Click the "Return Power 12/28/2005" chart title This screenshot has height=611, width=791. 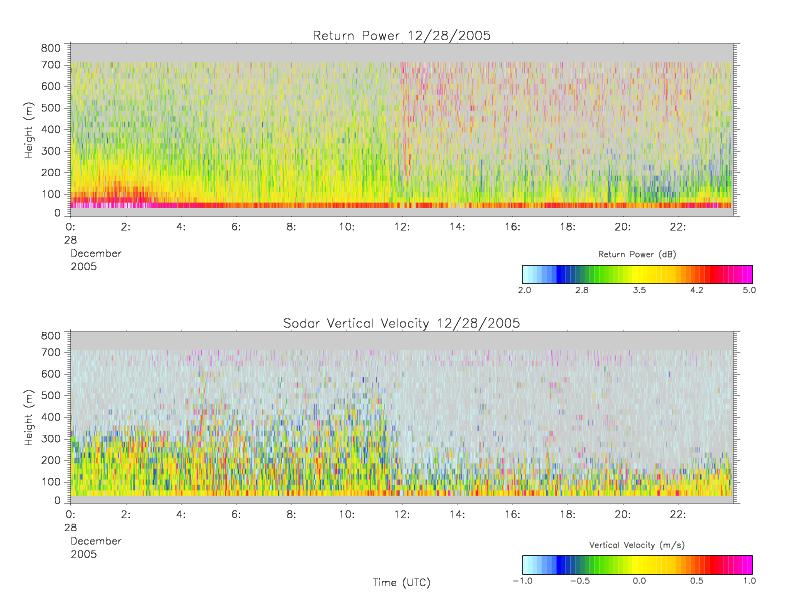(402, 35)
